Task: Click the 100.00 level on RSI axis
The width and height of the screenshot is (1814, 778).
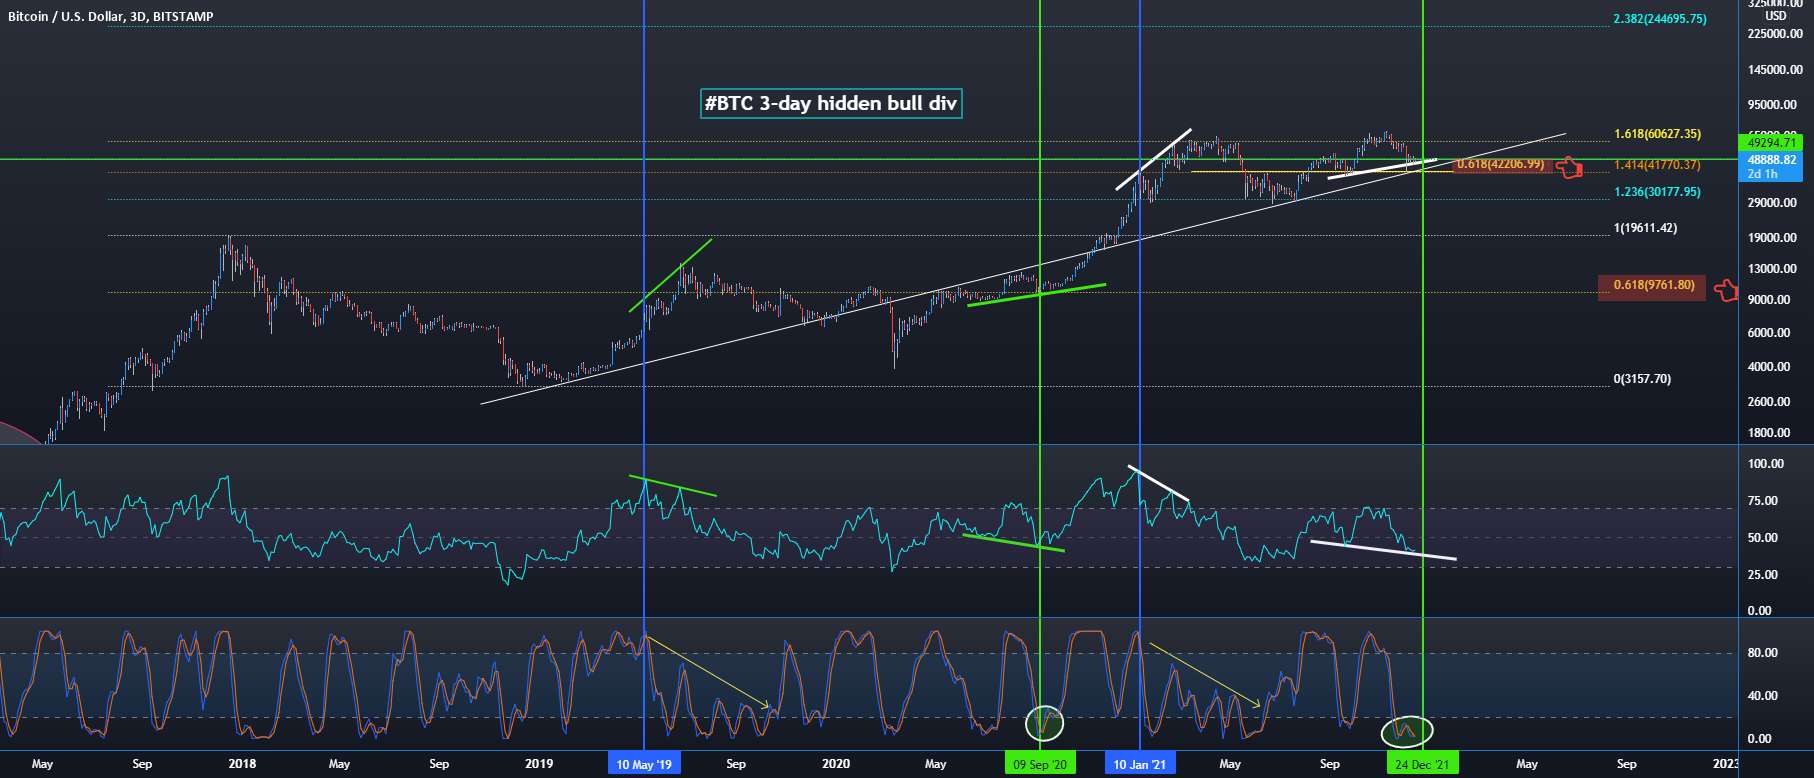Action: pyautogui.click(x=1766, y=464)
